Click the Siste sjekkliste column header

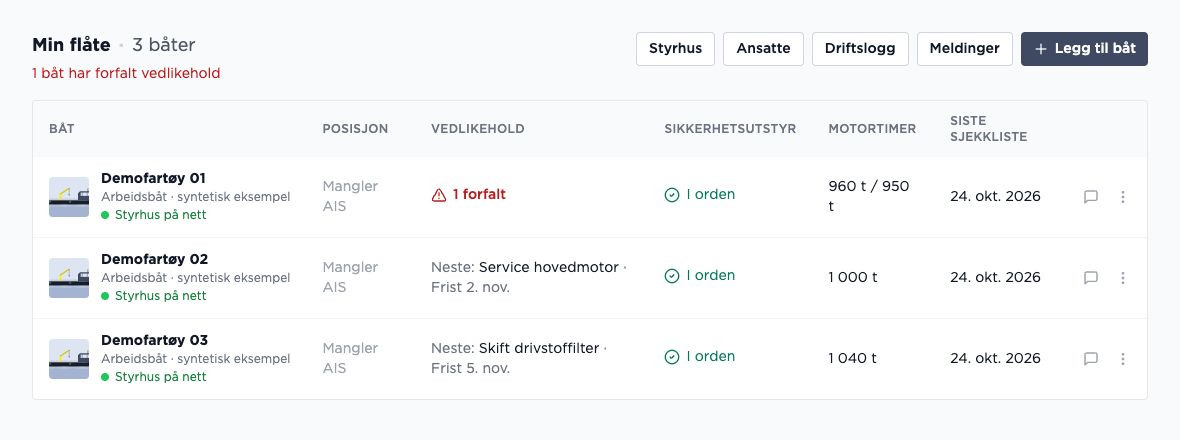pyautogui.click(x=988, y=129)
